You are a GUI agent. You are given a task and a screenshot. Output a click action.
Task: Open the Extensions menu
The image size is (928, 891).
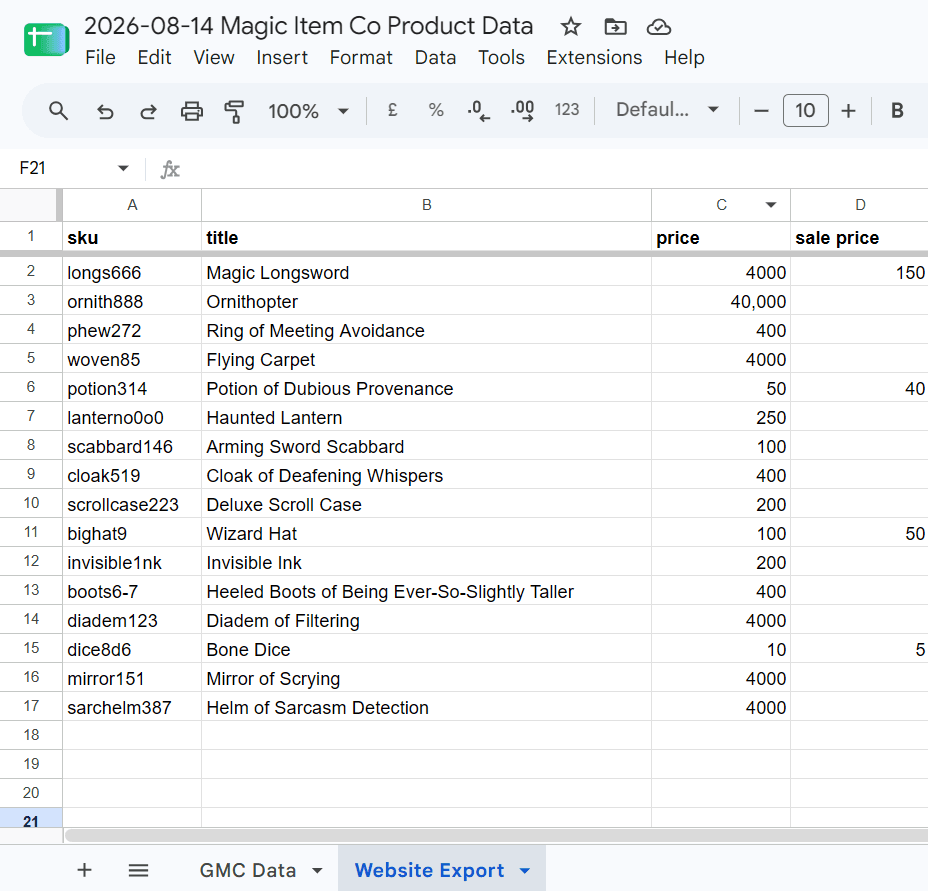pyautogui.click(x=594, y=57)
